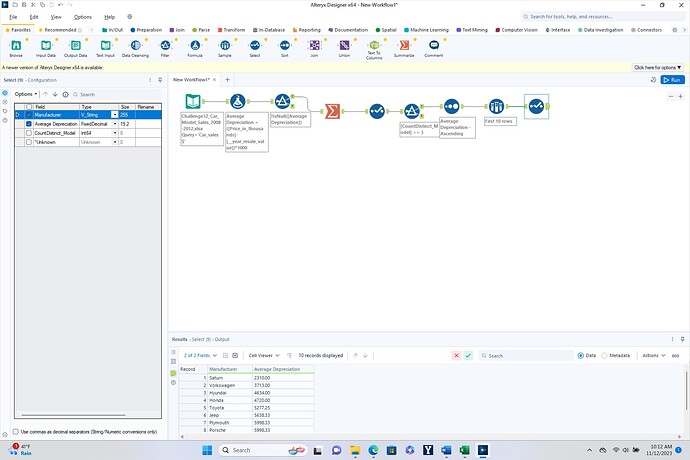The height and width of the screenshot is (460, 690).
Task: Click the Sort tool in the palette
Action: (x=285, y=45)
